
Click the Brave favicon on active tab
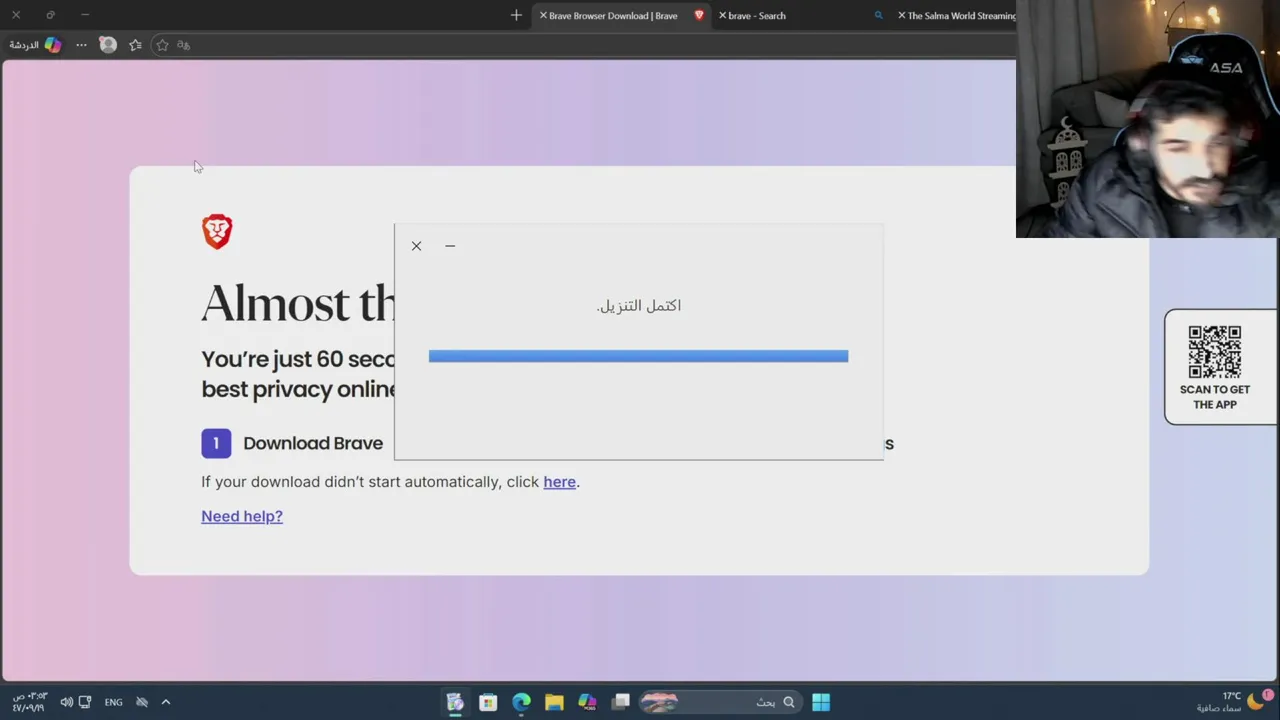click(x=699, y=15)
